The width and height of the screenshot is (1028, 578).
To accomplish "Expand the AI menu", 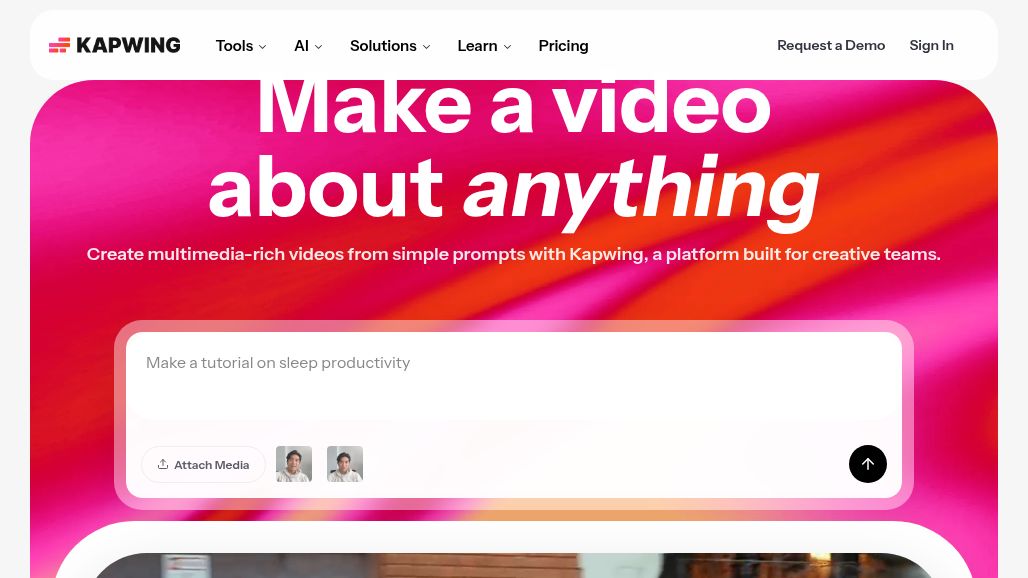I will tap(308, 46).
